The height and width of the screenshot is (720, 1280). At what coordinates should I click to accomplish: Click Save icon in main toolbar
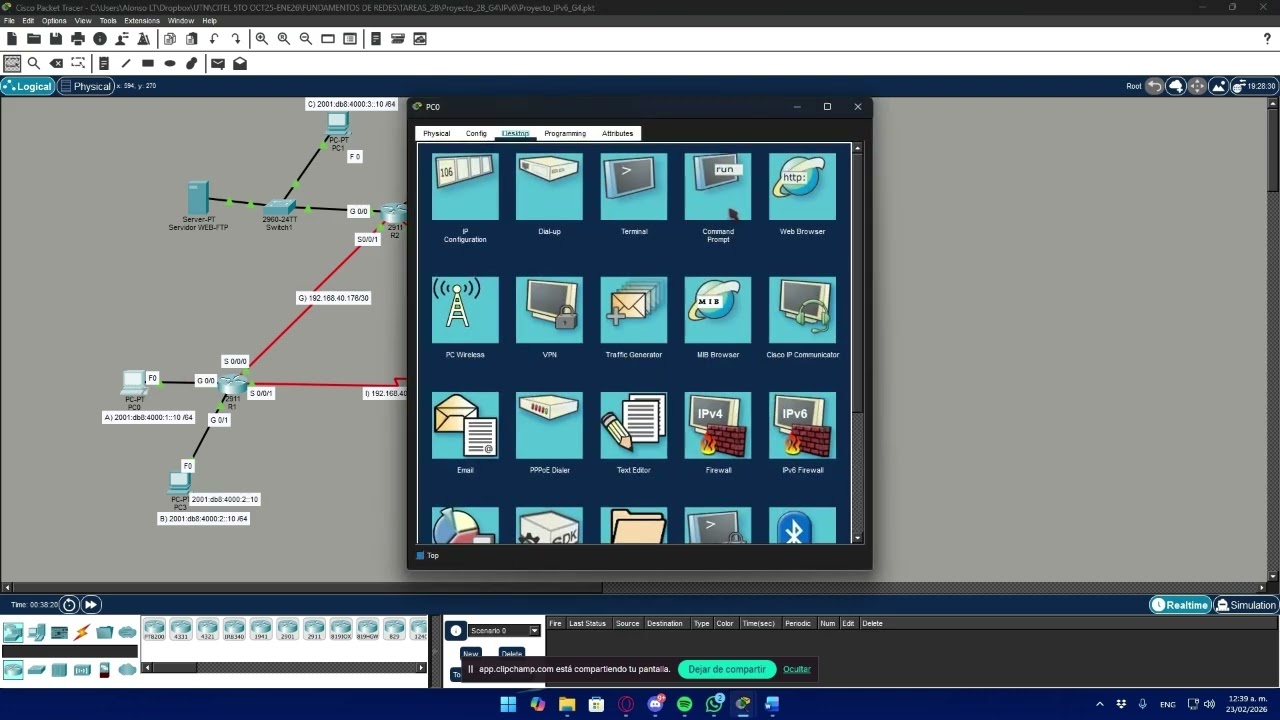tap(56, 39)
